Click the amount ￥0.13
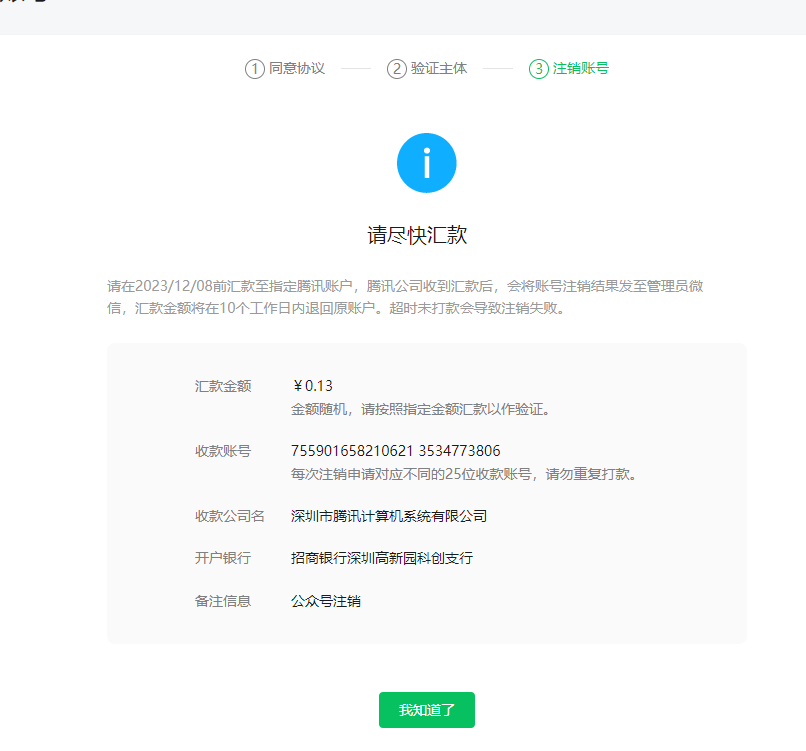The image size is (806, 751). click(313, 386)
